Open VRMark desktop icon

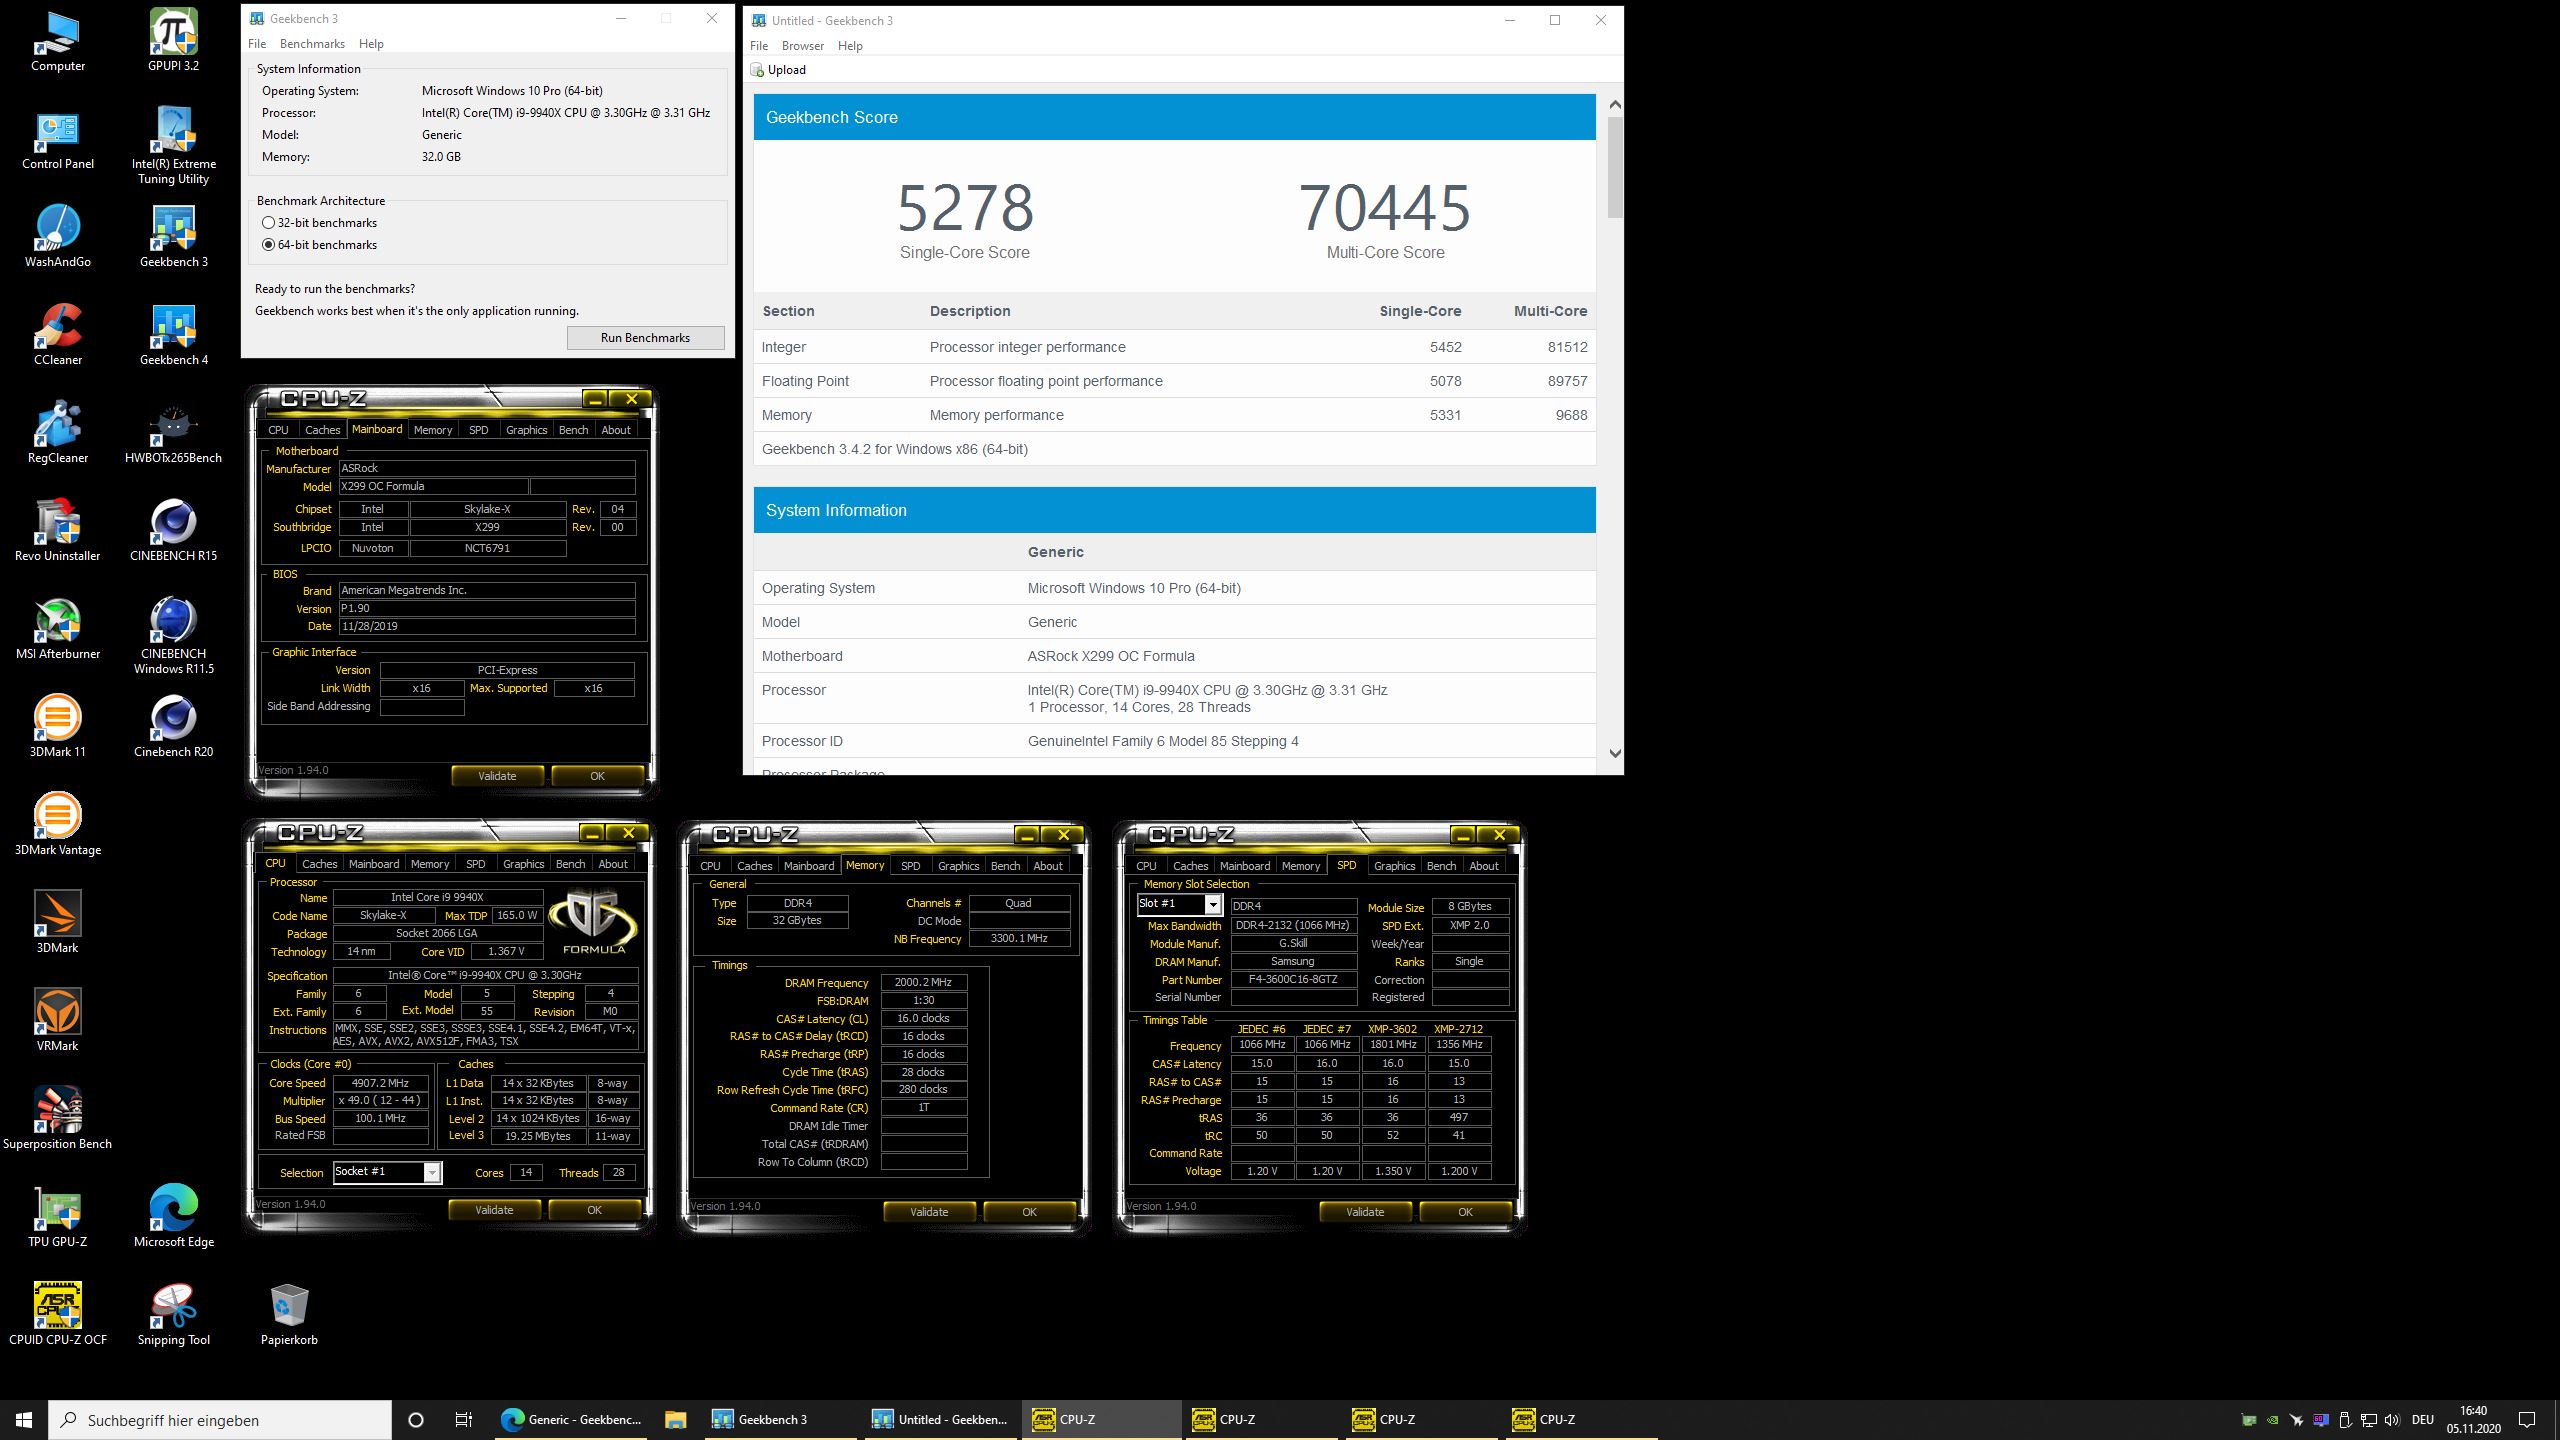pos(58,1021)
